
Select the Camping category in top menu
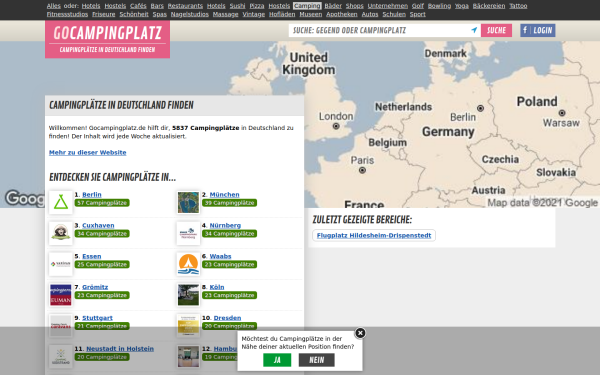point(307,6)
